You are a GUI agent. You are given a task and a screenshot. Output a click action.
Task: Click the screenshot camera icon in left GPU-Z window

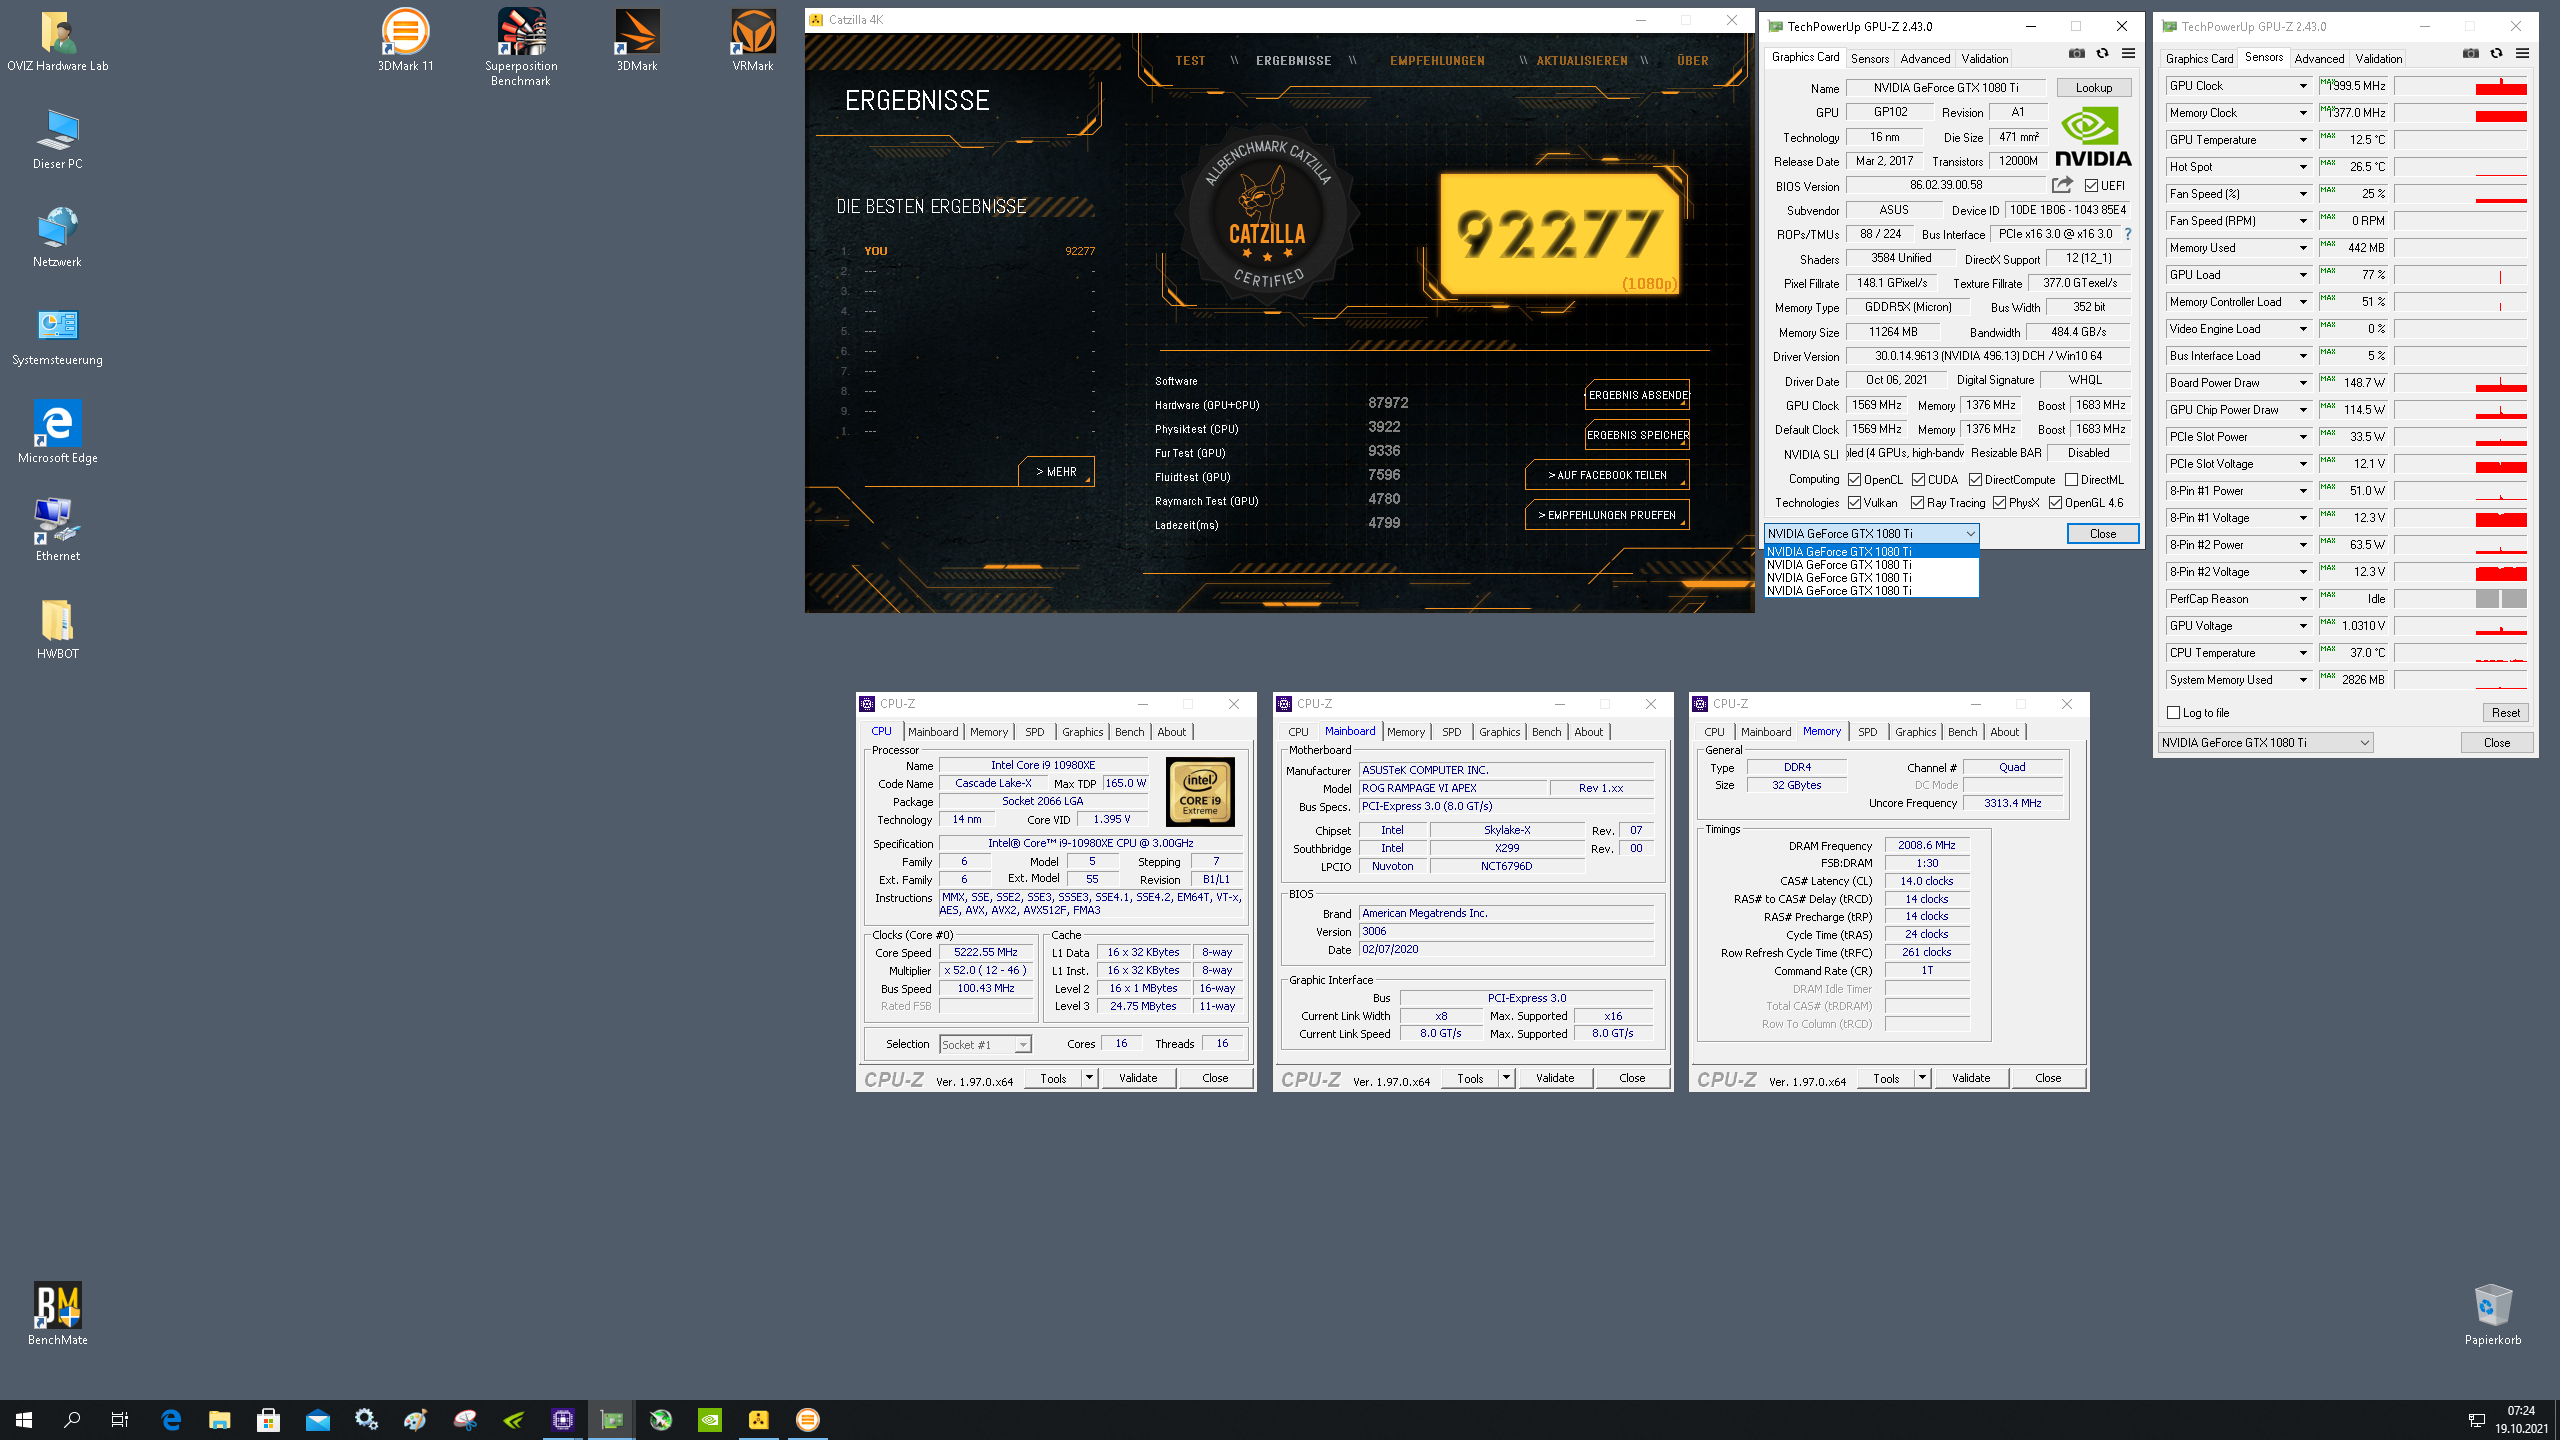click(2077, 54)
